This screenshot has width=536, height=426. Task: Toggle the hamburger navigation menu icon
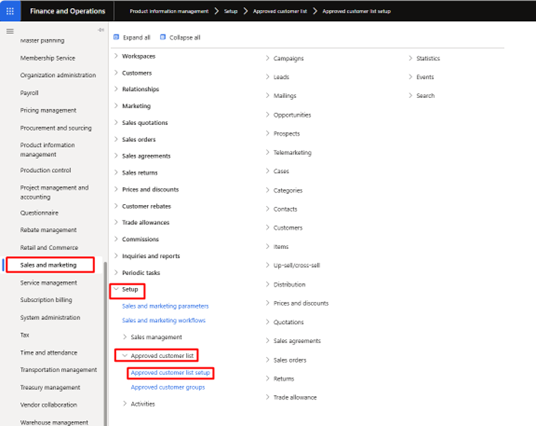[10, 31]
